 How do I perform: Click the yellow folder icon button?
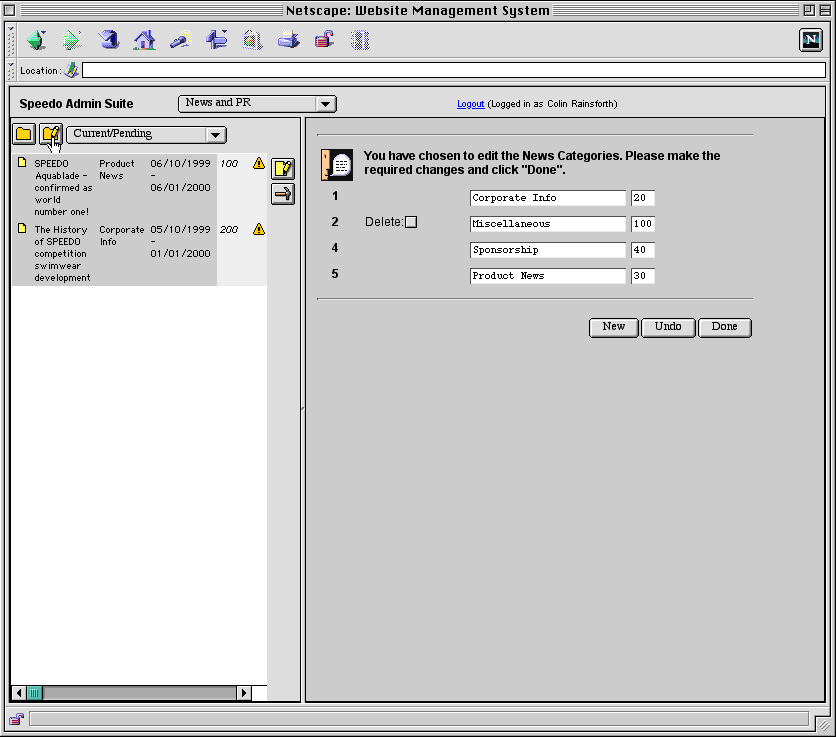pyautogui.click(x=24, y=134)
